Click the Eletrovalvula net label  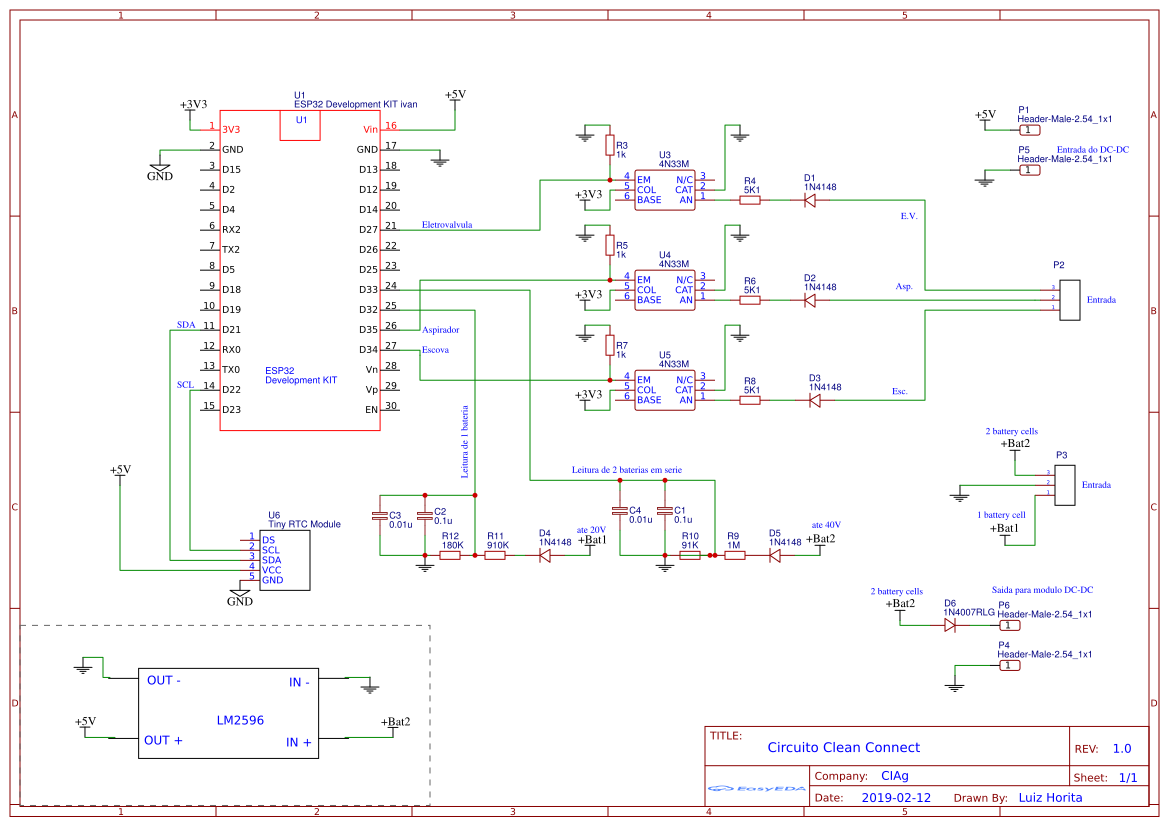[447, 225]
